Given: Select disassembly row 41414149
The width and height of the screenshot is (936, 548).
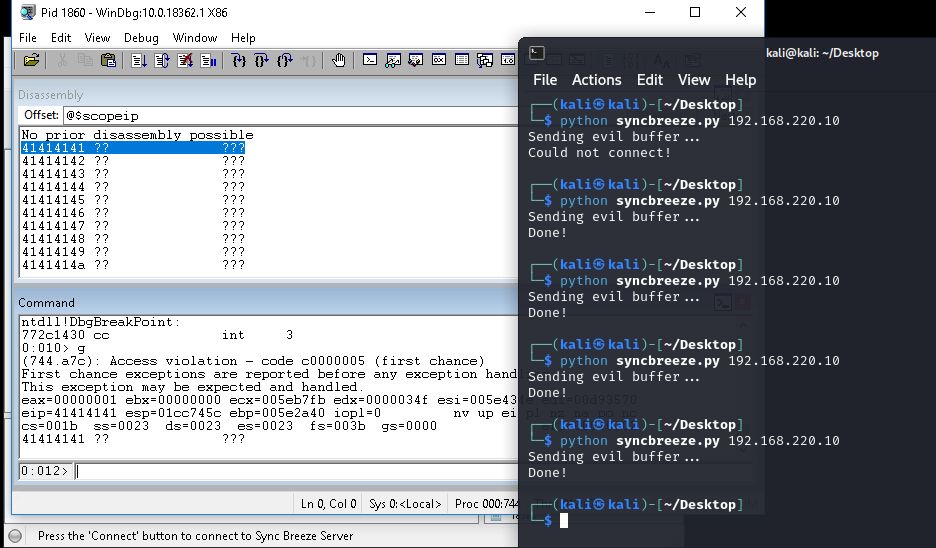Looking at the screenshot, I should pyautogui.click(x=133, y=252).
